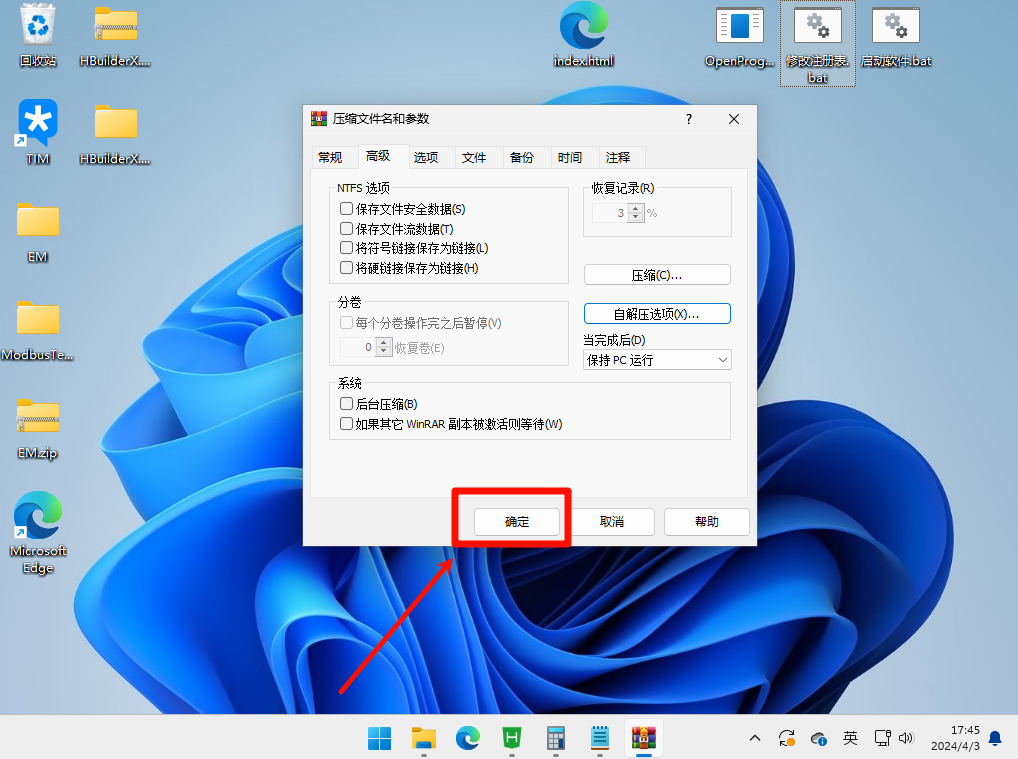Confirm with the 确定 button

(517, 521)
